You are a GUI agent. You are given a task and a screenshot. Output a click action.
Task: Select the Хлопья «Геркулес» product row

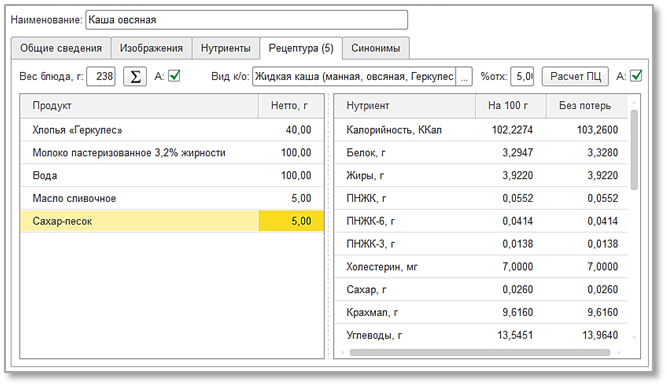click(172, 130)
